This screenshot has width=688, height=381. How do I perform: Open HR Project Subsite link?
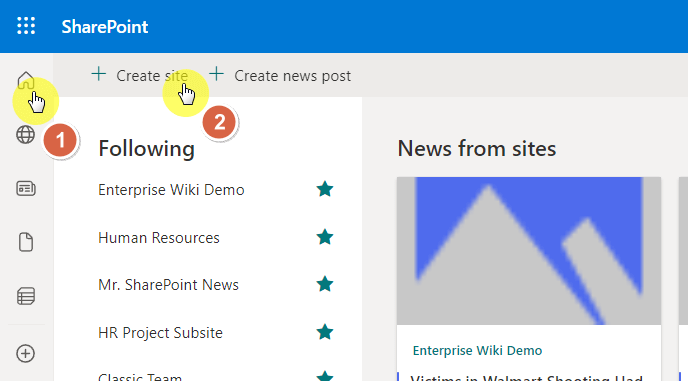(x=161, y=333)
